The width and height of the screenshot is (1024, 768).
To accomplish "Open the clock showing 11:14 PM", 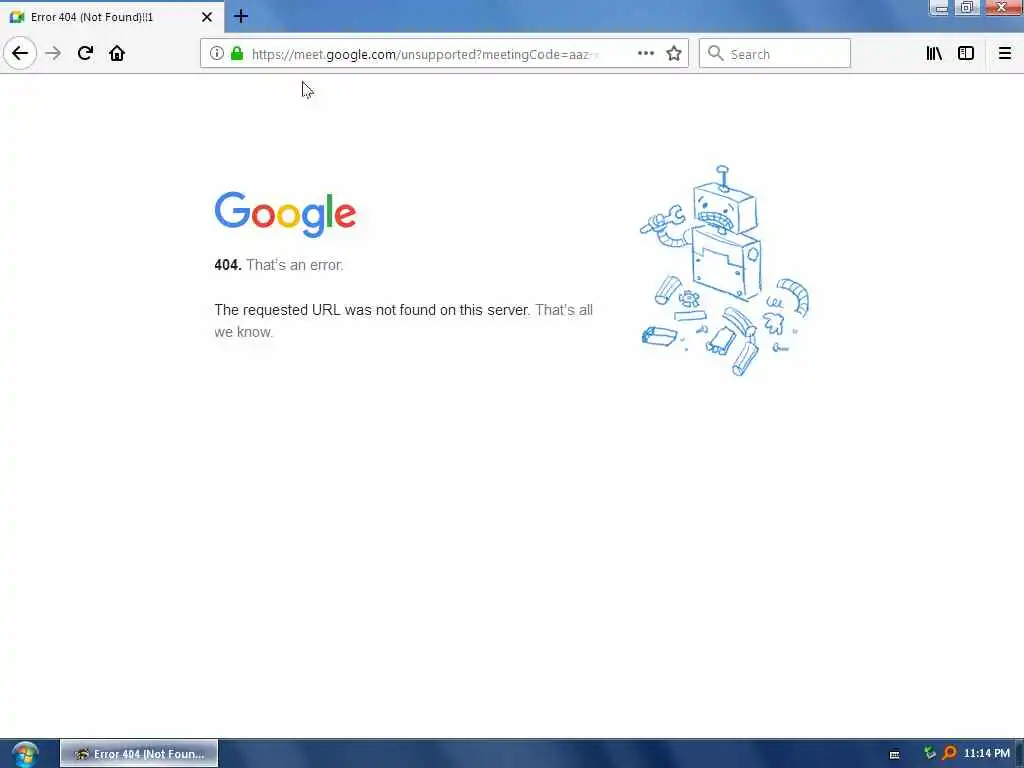I will pos(987,753).
